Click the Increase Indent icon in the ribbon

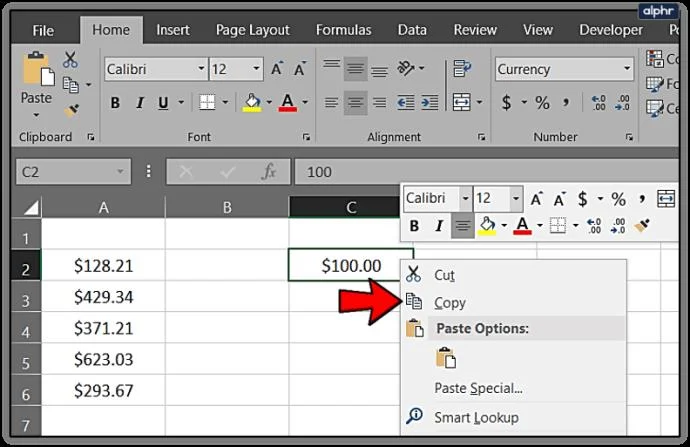tap(429, 103)
